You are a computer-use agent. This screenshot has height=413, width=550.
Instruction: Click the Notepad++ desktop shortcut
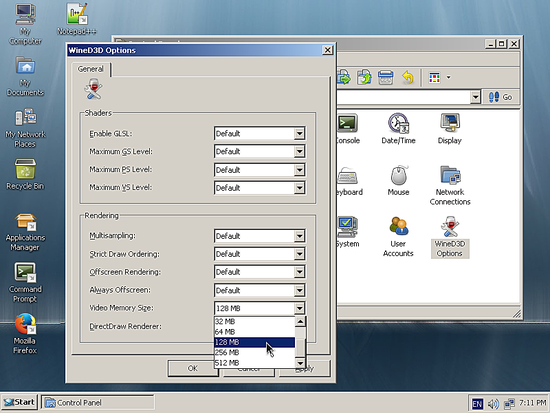76,19
